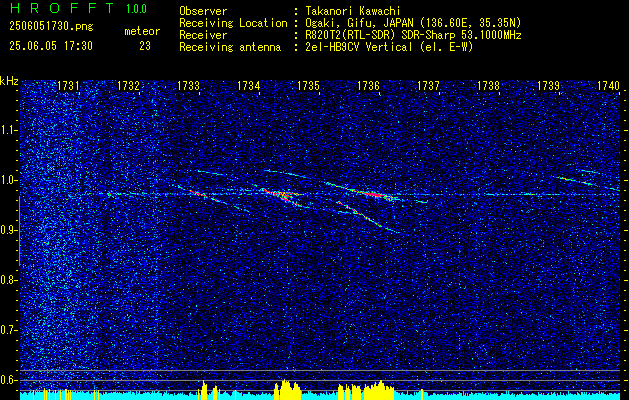Screen dimensions: 629x400
Task: Click the 1732 time marker
Action: point(128,85)
